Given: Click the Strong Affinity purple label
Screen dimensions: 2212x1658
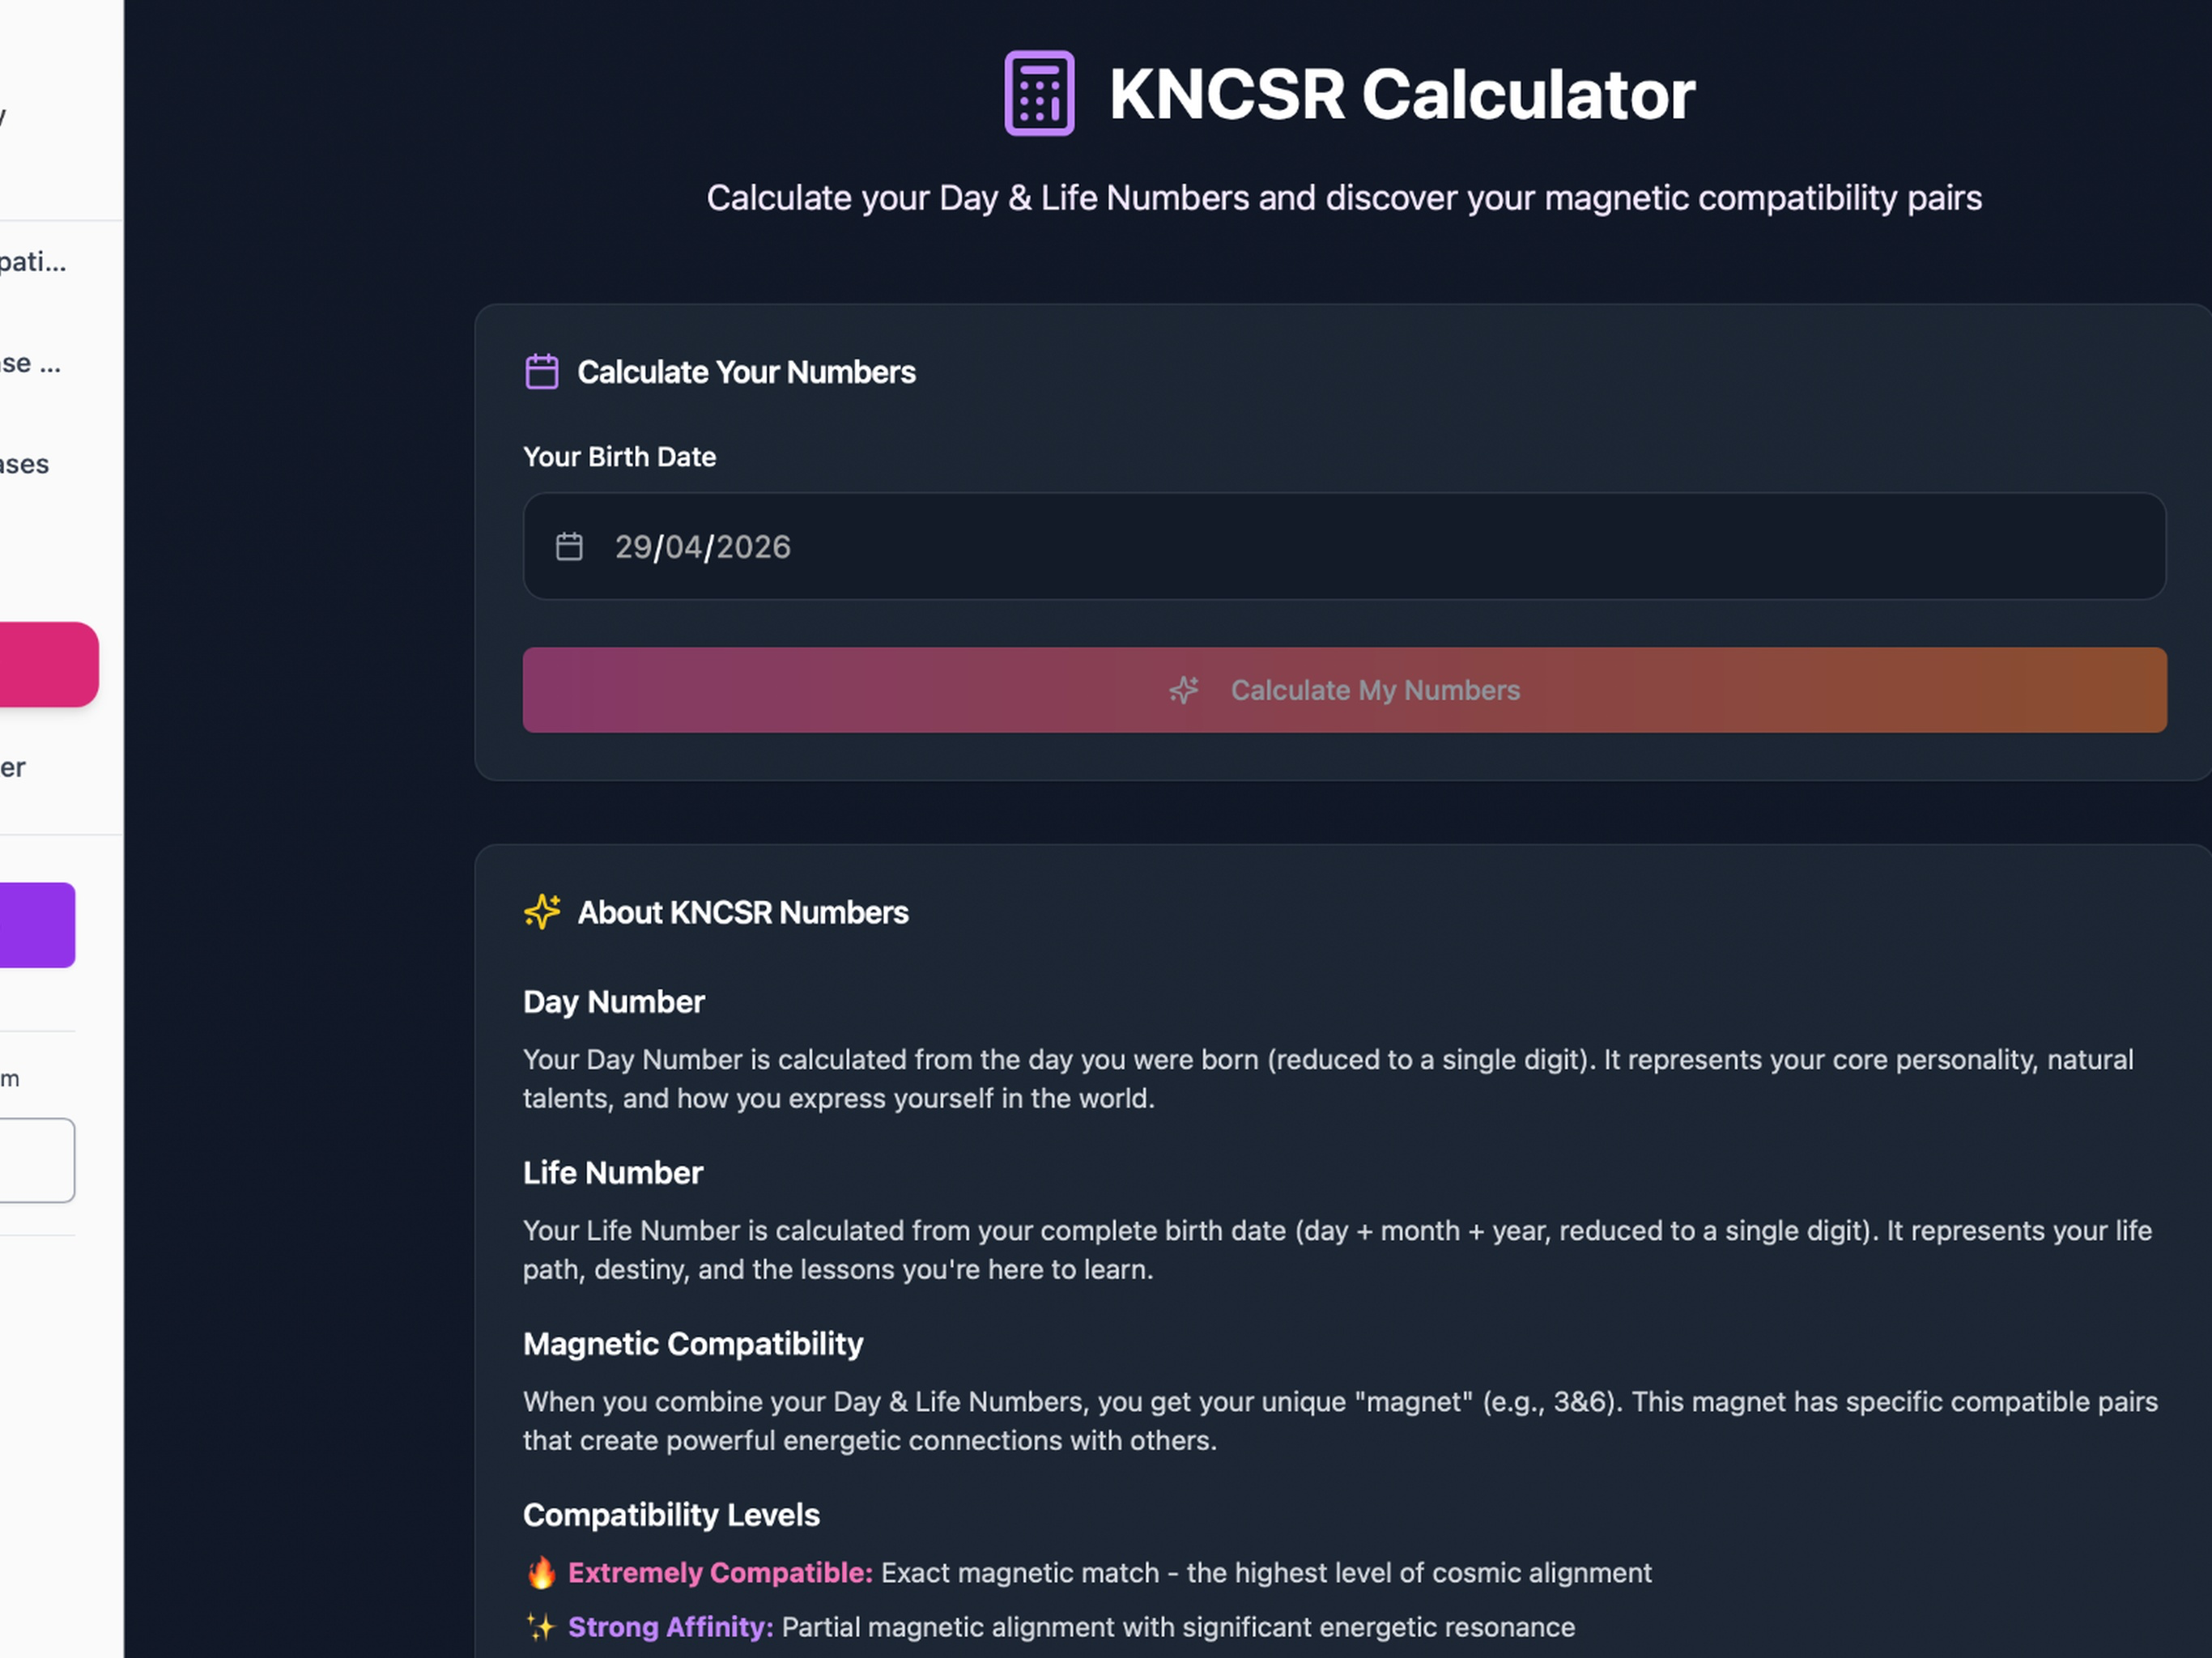Looking at the screenshot, I should tap(670, 1627).
